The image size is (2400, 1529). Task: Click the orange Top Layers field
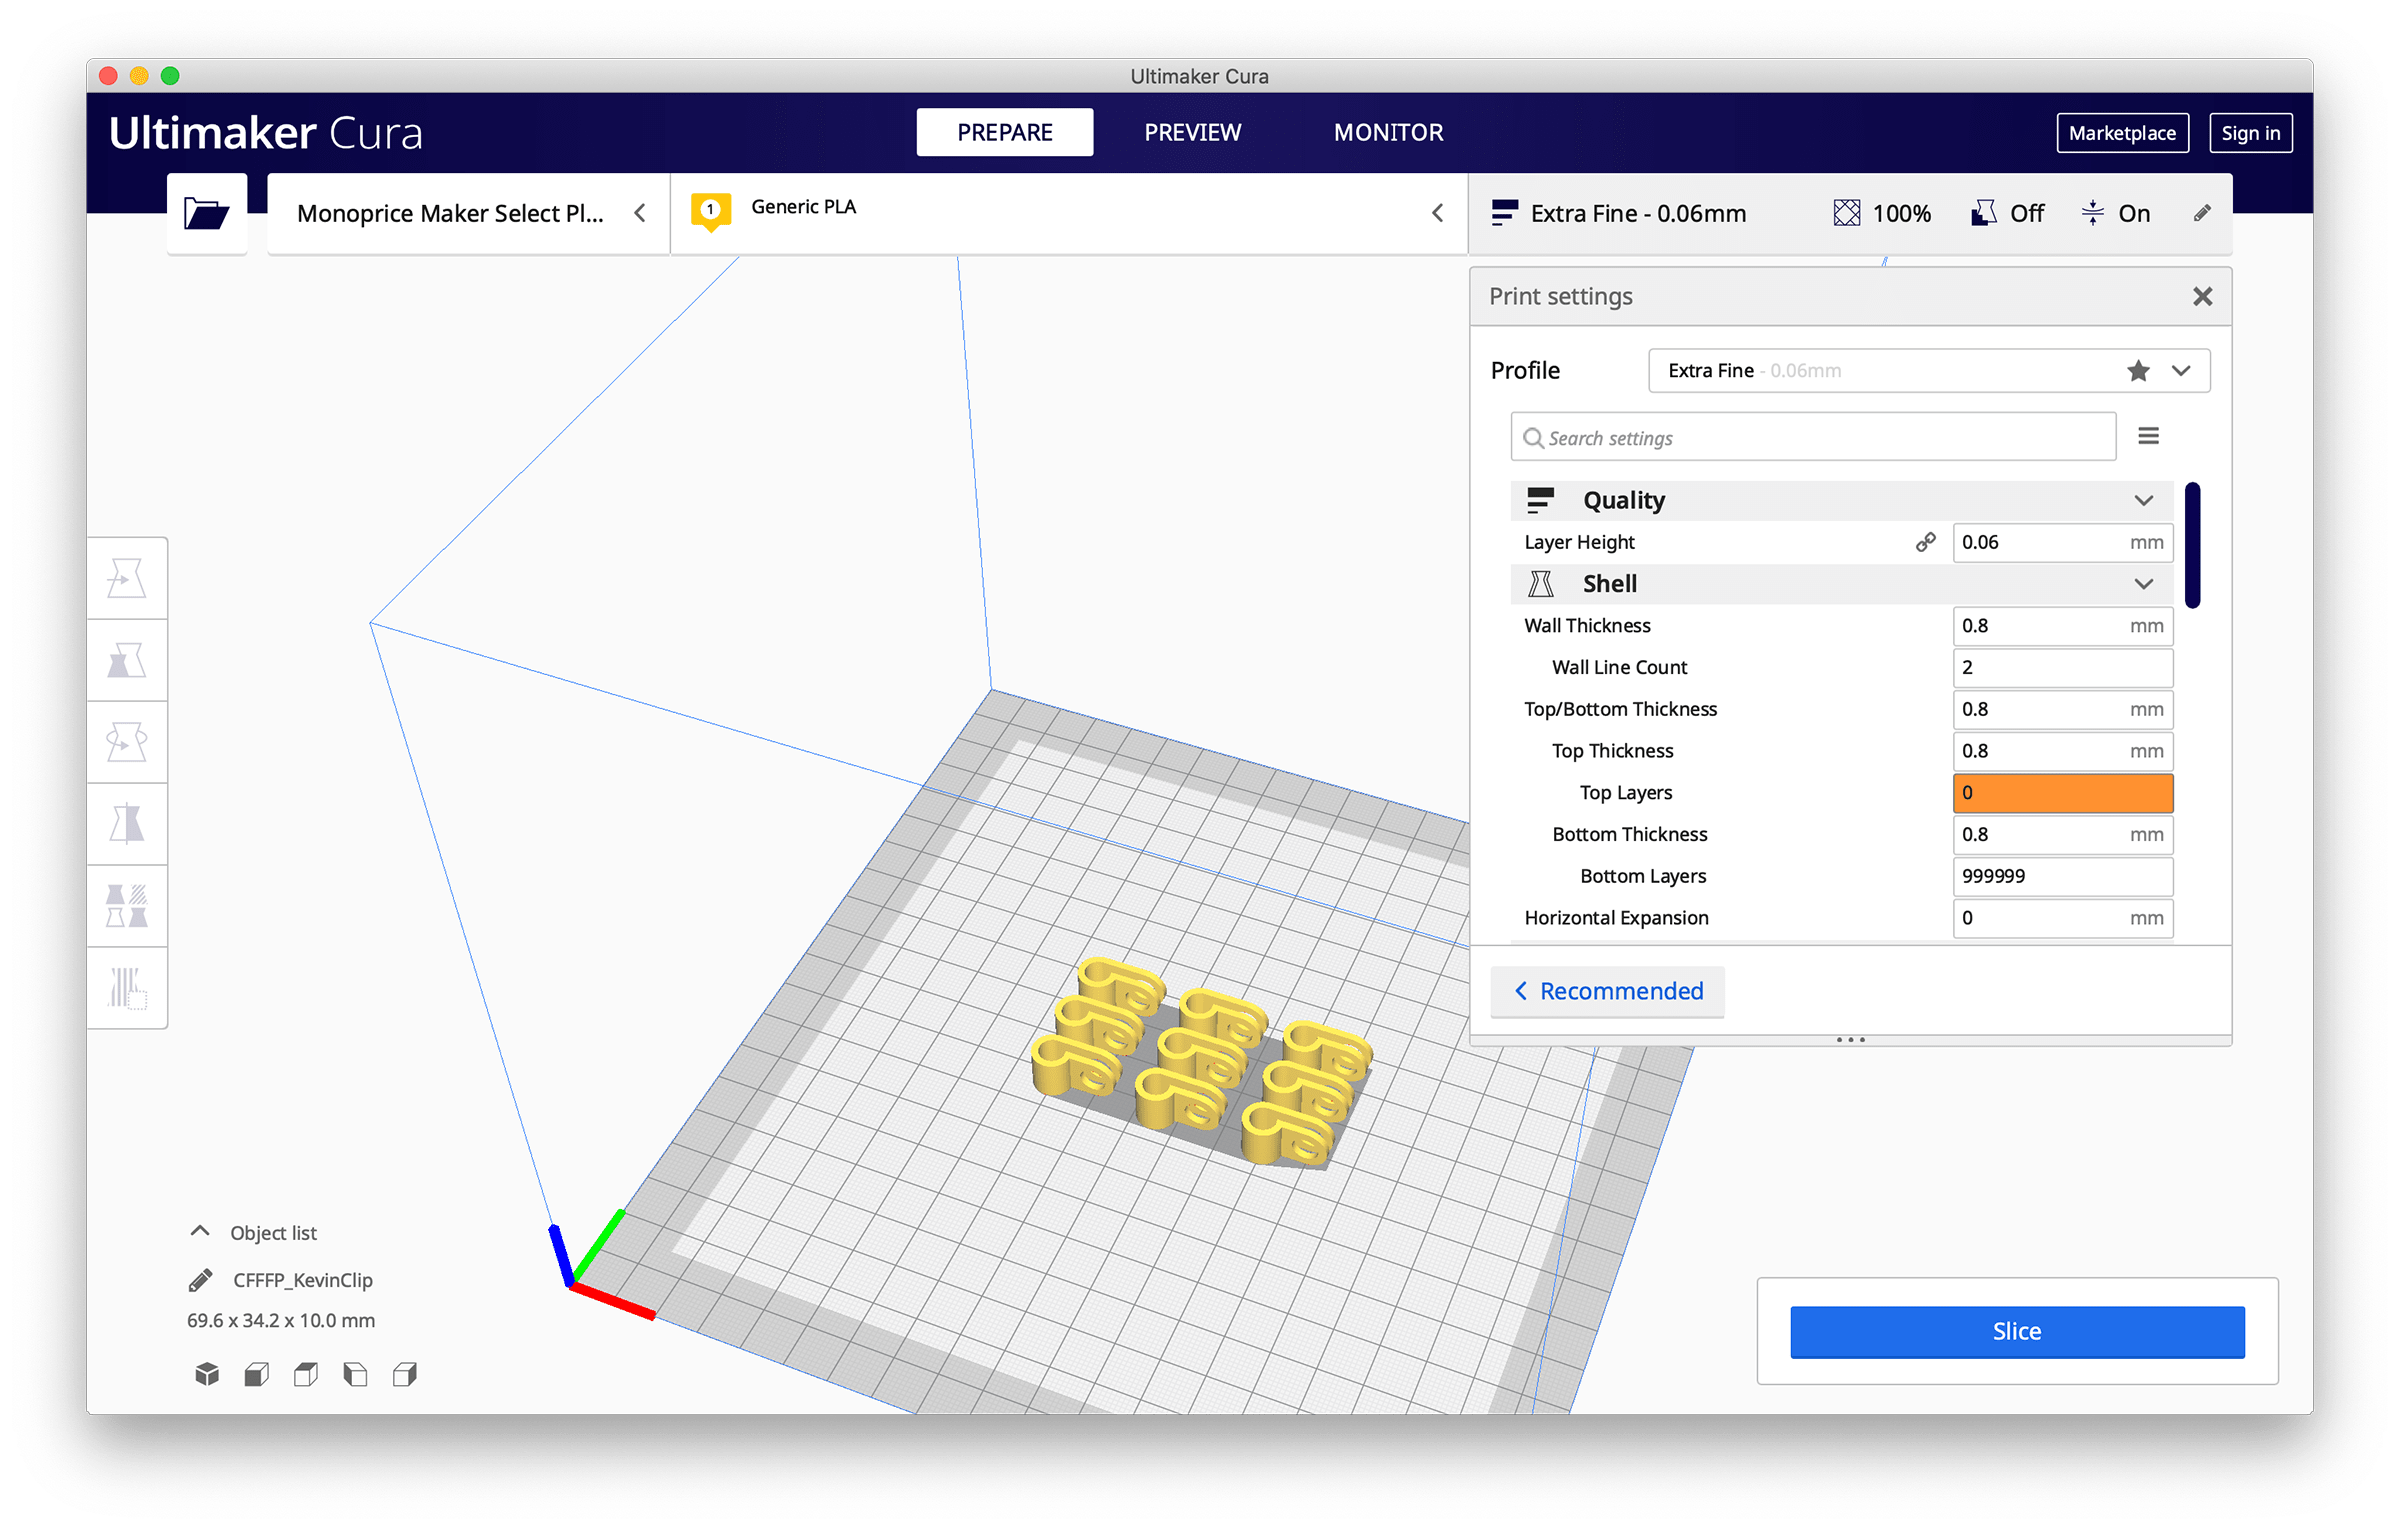[x=2062, y=793]
